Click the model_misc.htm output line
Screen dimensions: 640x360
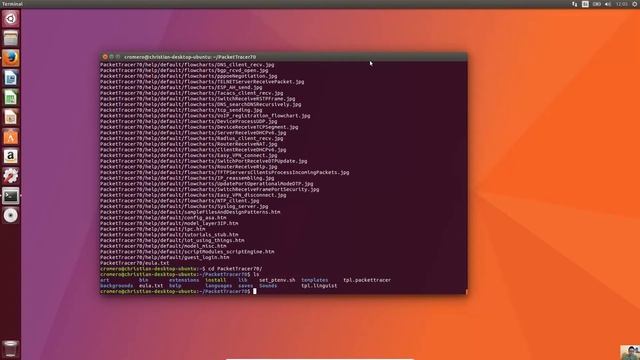tap(163, 246)
